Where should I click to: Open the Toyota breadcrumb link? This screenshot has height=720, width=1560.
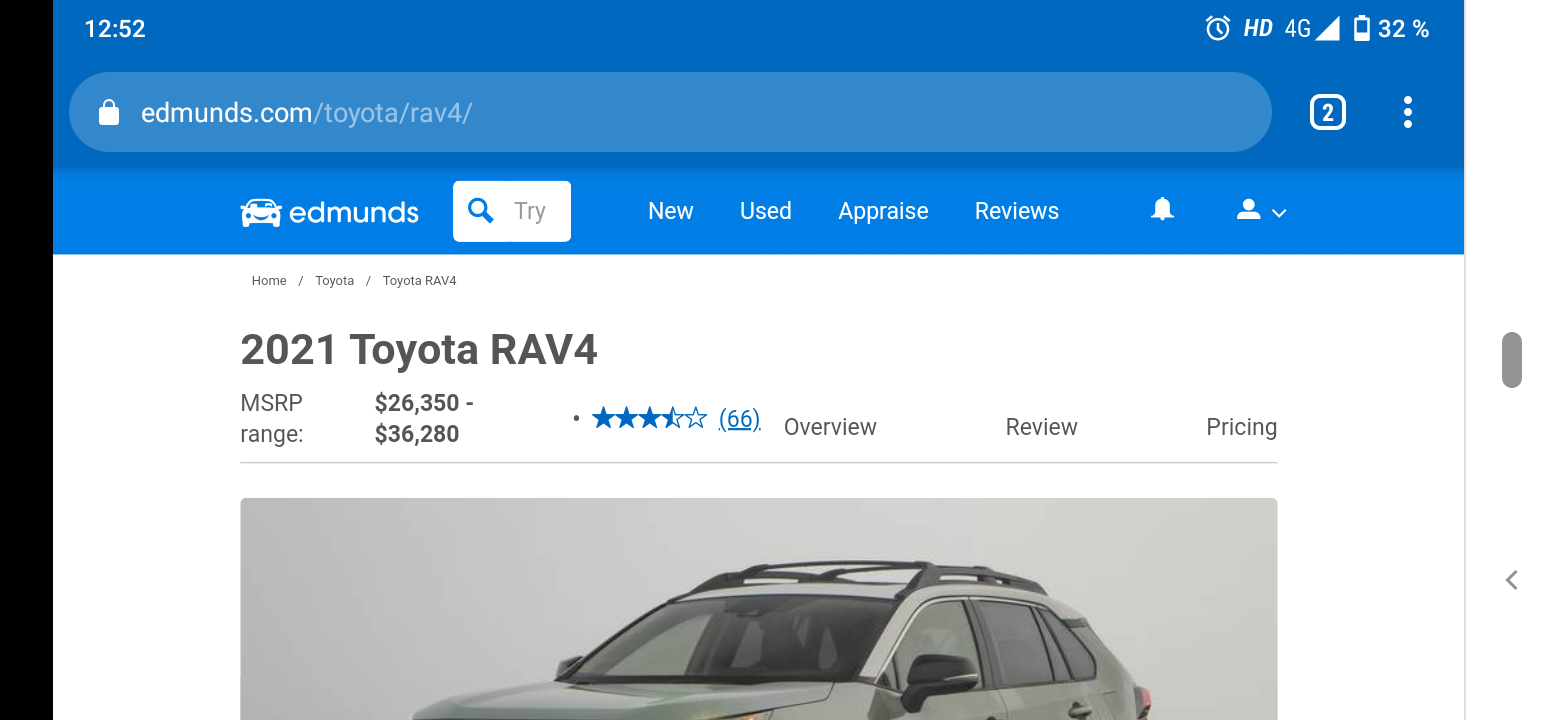334,281
